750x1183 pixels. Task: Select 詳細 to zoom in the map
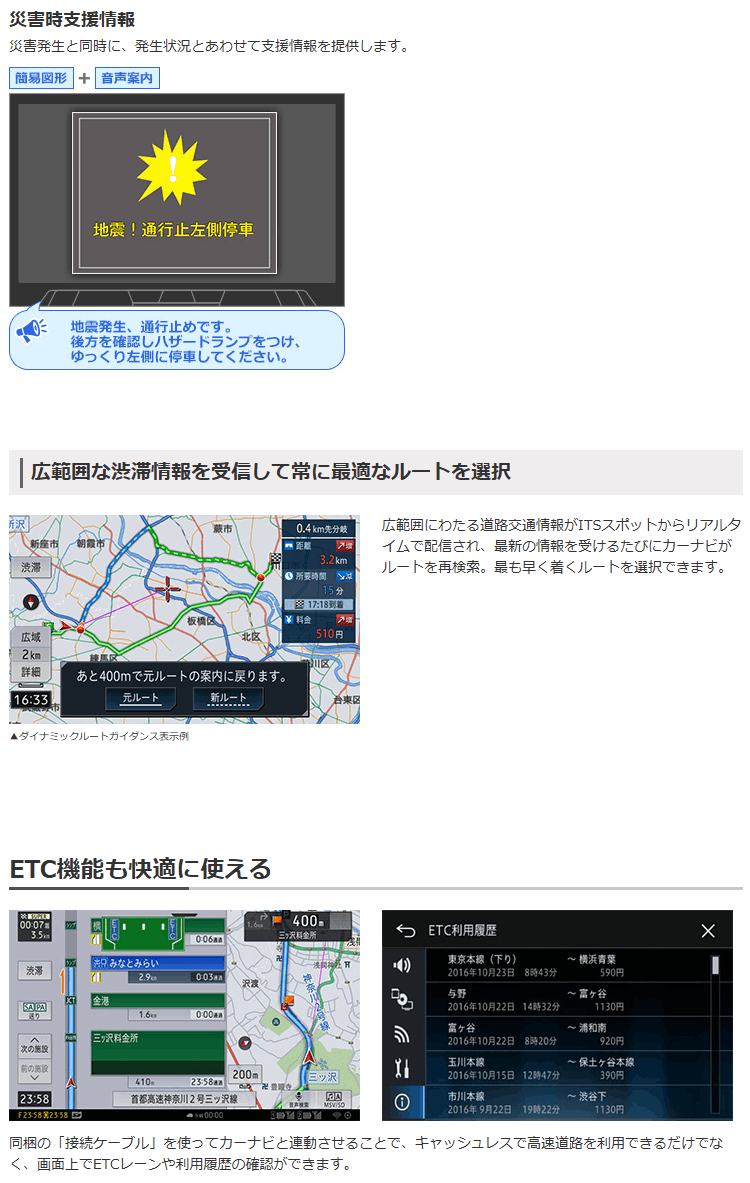click(x=31, y=672)
